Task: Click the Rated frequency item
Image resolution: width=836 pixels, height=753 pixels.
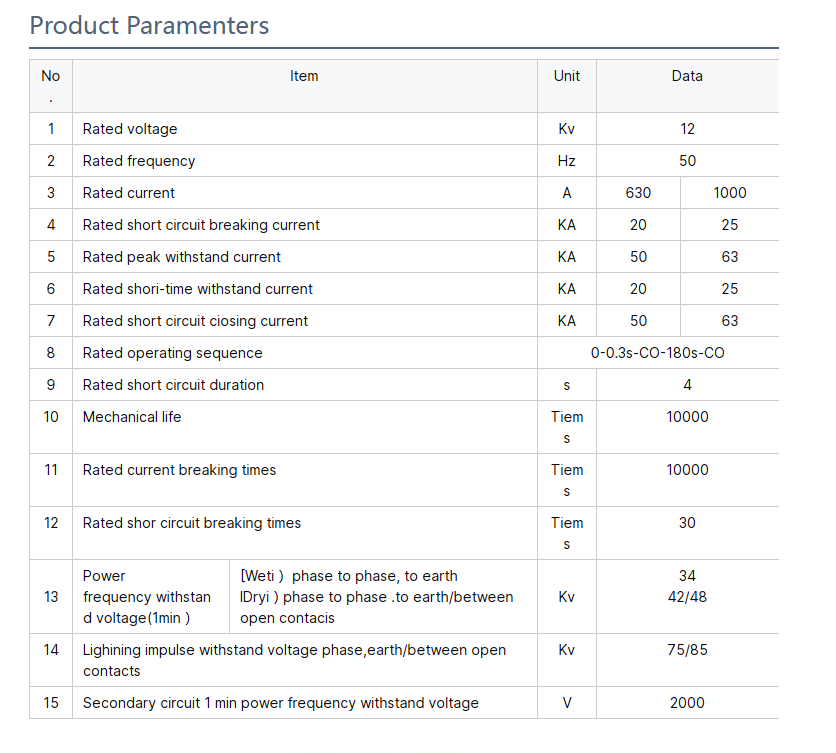Action: (139, 161)
